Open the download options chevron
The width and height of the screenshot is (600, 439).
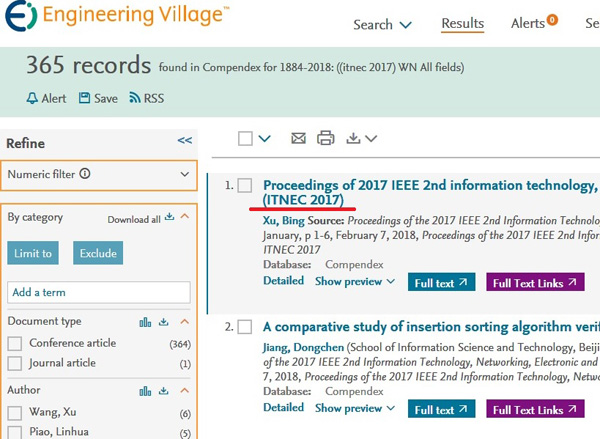click(371, 139)
